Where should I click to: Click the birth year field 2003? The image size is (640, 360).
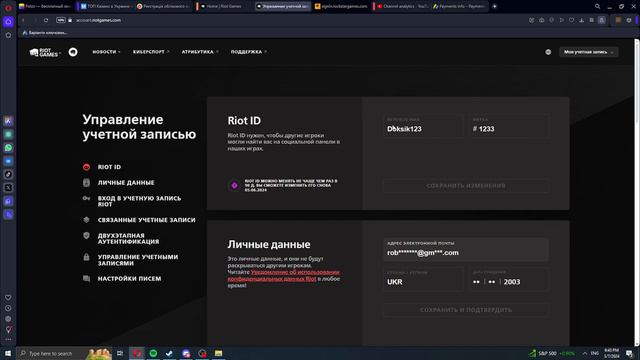pyautogui.click(x=512, y=282)
